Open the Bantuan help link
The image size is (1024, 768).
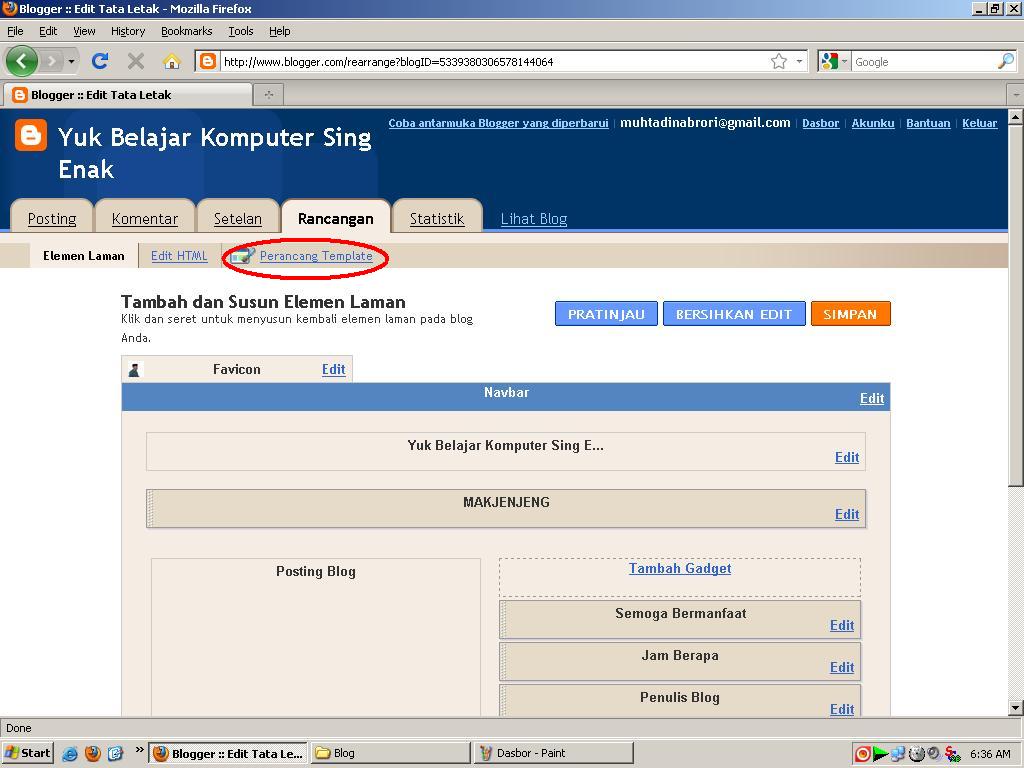928,123
